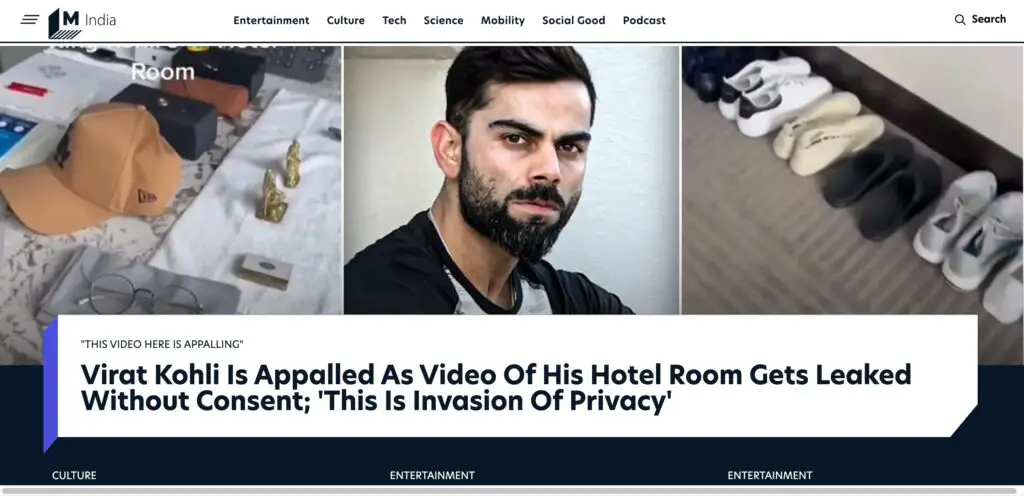Click the horizontal scrollbar at page bottom
1024x496 pixels.
coord(509,491)
